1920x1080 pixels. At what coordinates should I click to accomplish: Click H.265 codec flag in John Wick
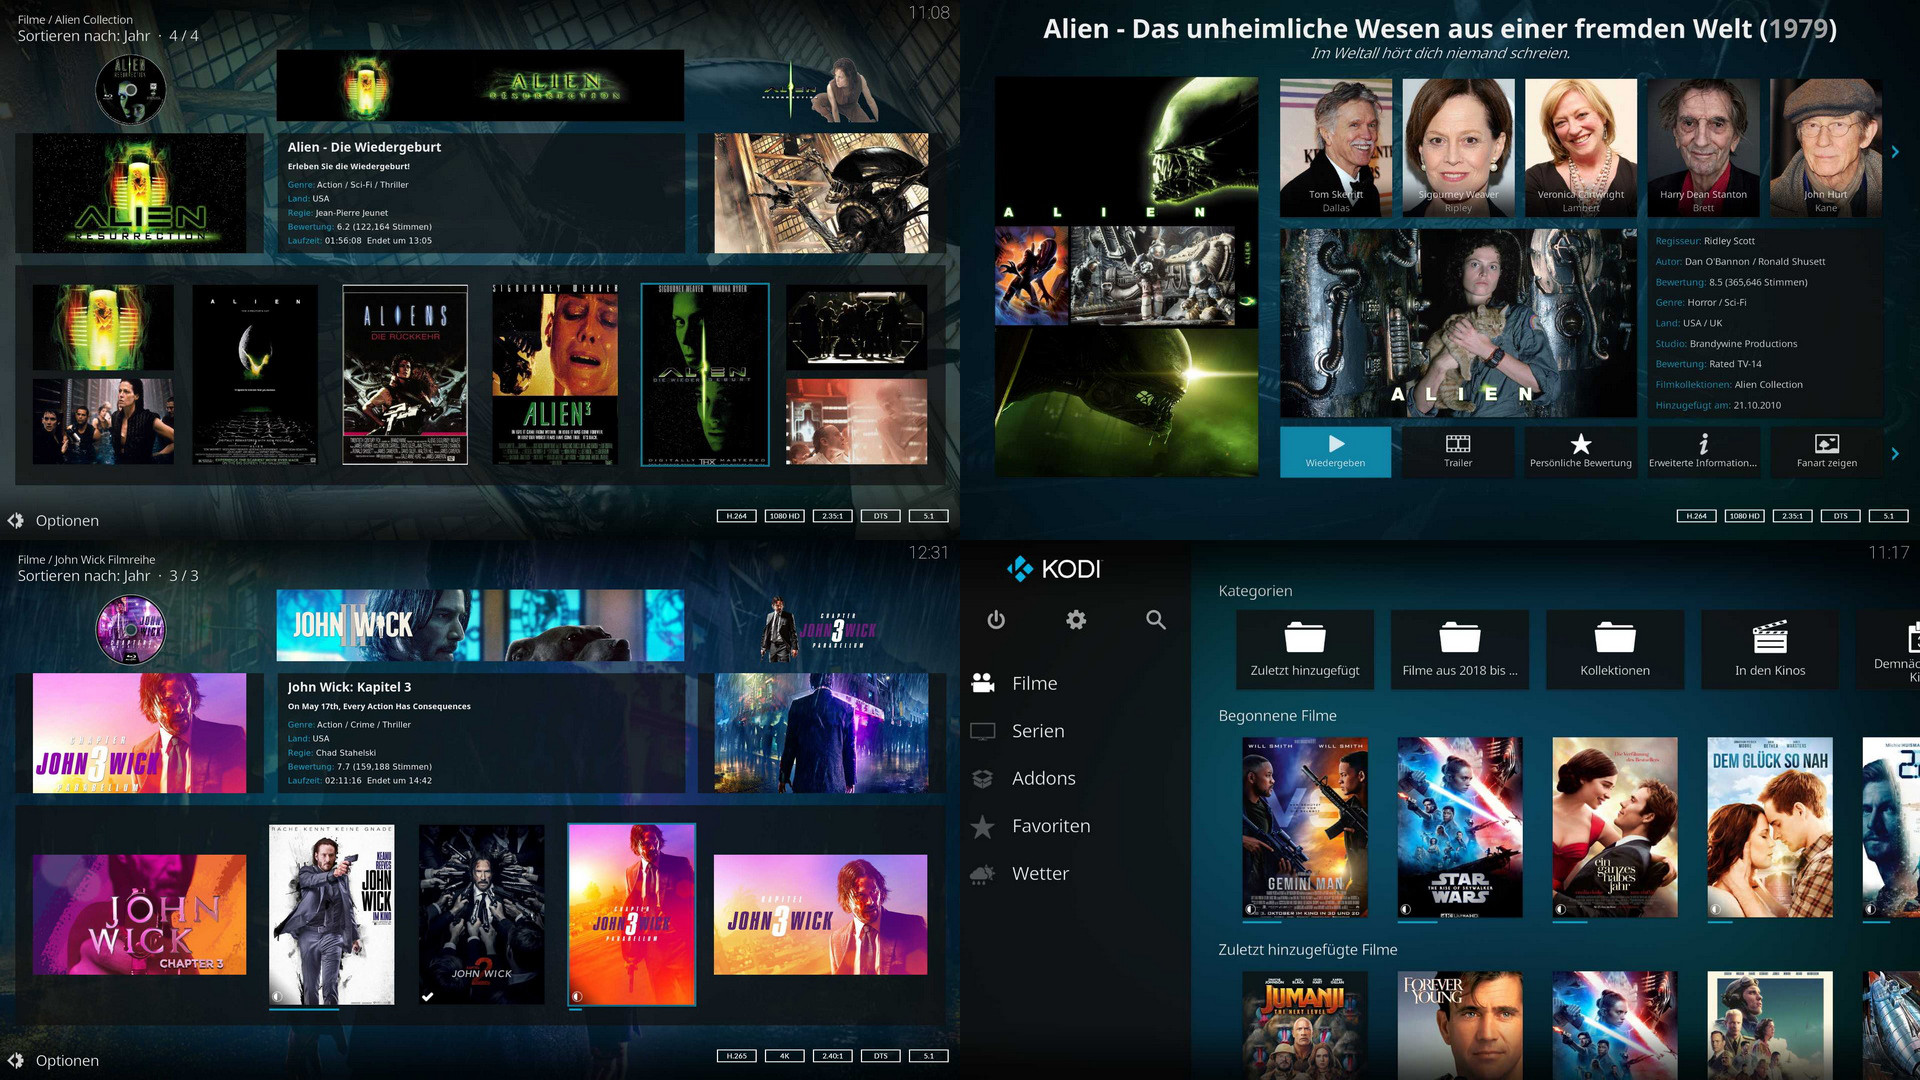pyautogui.click(x=736, y=1056)
